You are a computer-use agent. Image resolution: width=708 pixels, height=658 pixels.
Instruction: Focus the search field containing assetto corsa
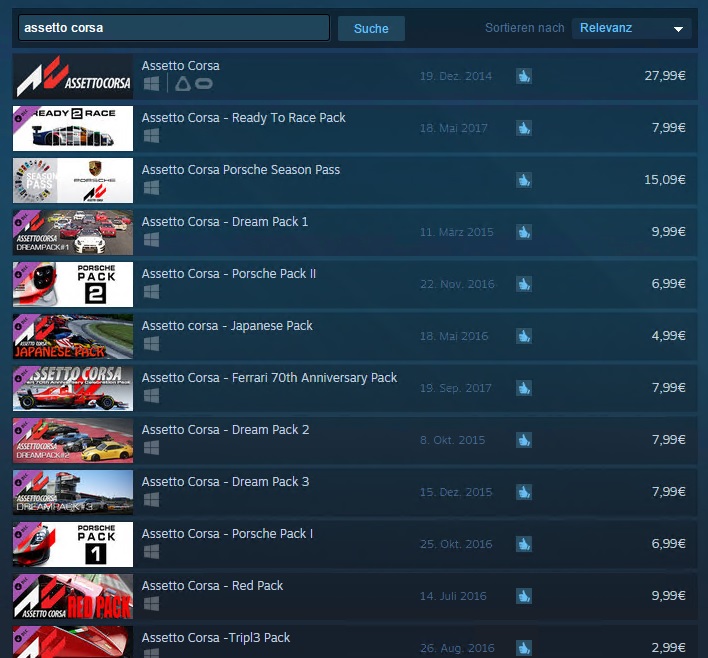174,28
